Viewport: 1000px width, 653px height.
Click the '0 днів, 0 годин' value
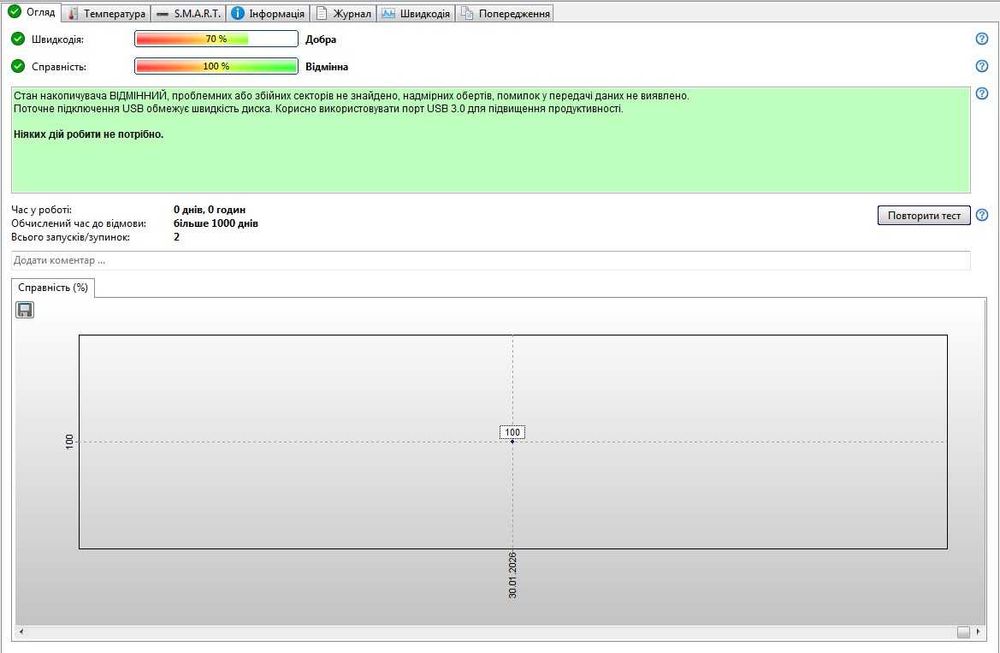coord(209,210)
